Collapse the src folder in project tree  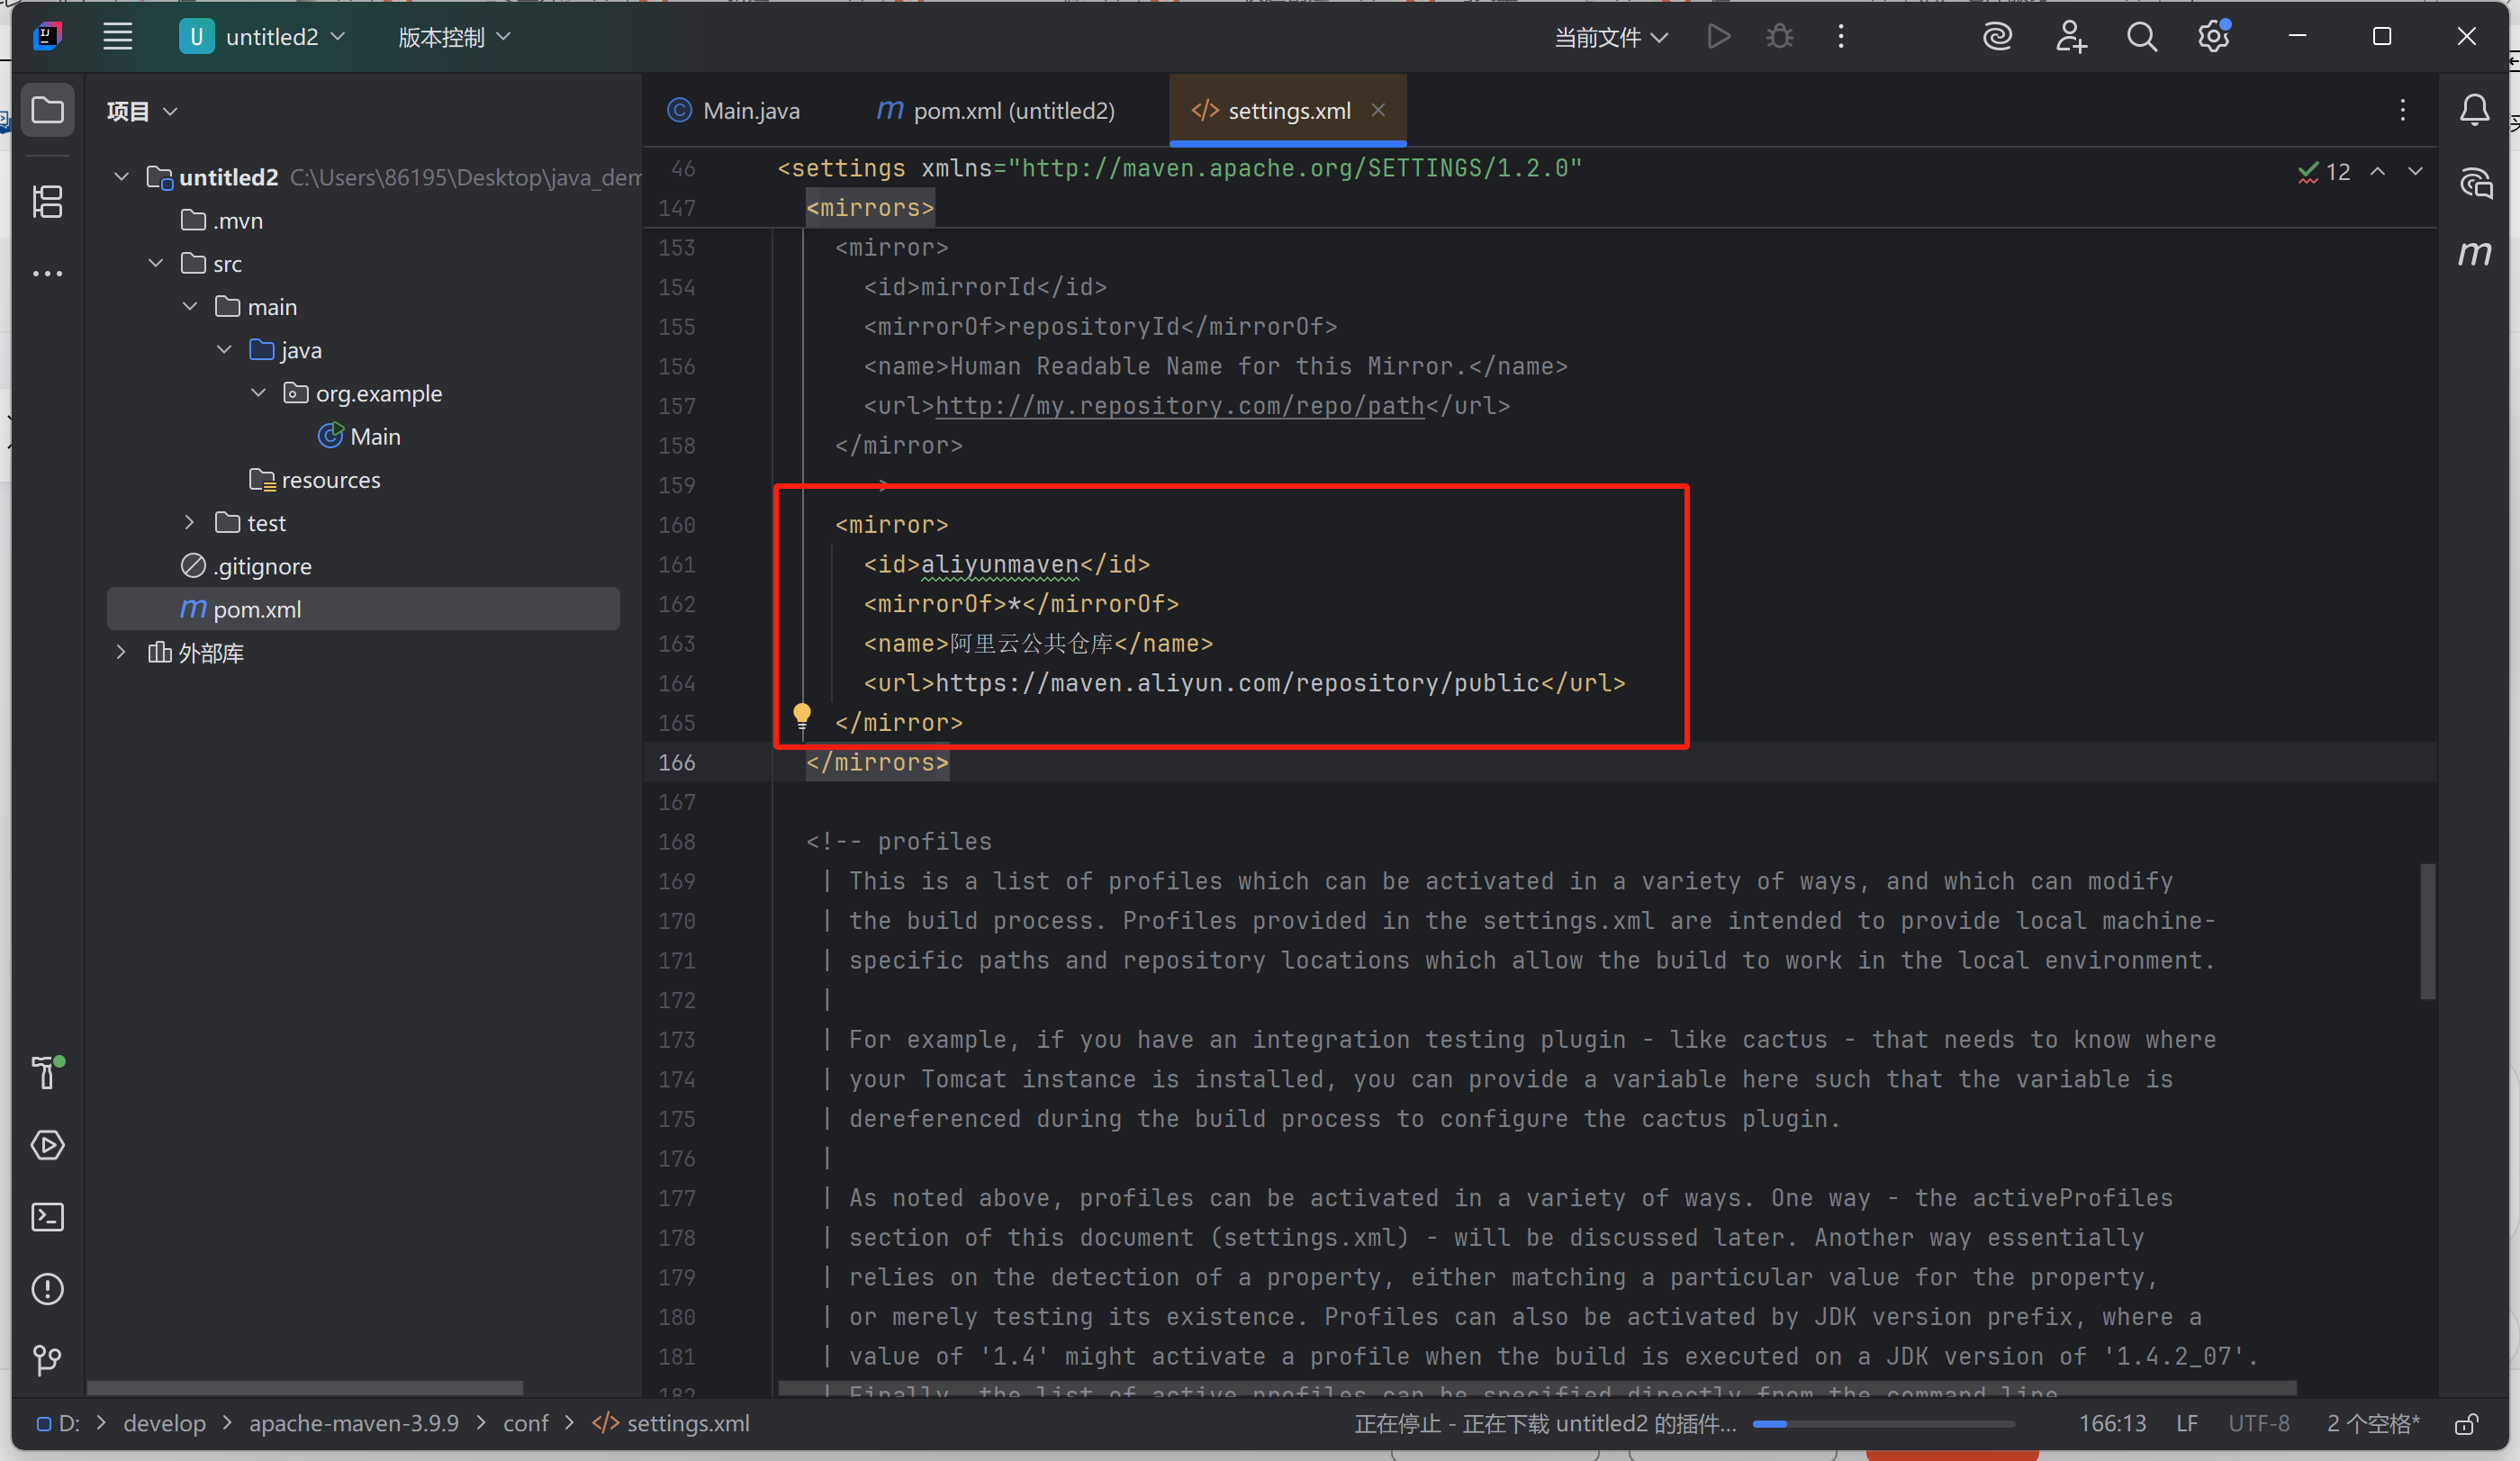[x=156, y=263]
